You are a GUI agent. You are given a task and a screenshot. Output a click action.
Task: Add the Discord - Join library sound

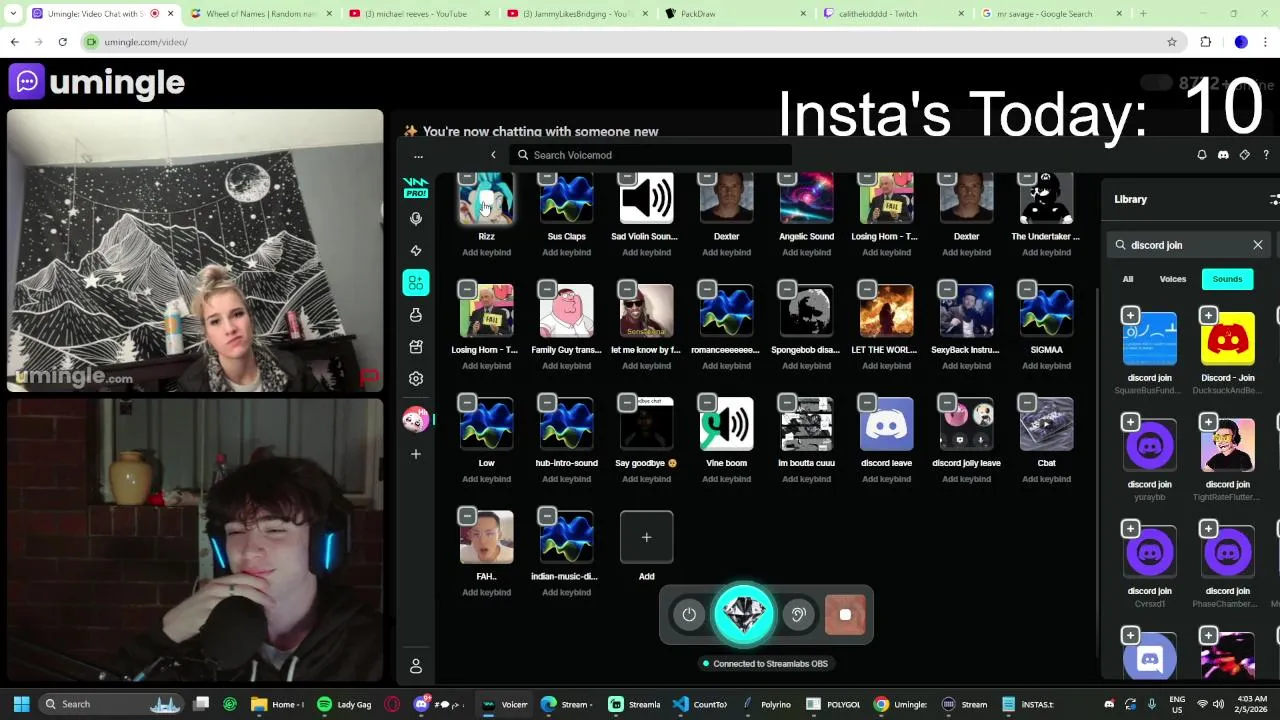tap(1208, 316)
